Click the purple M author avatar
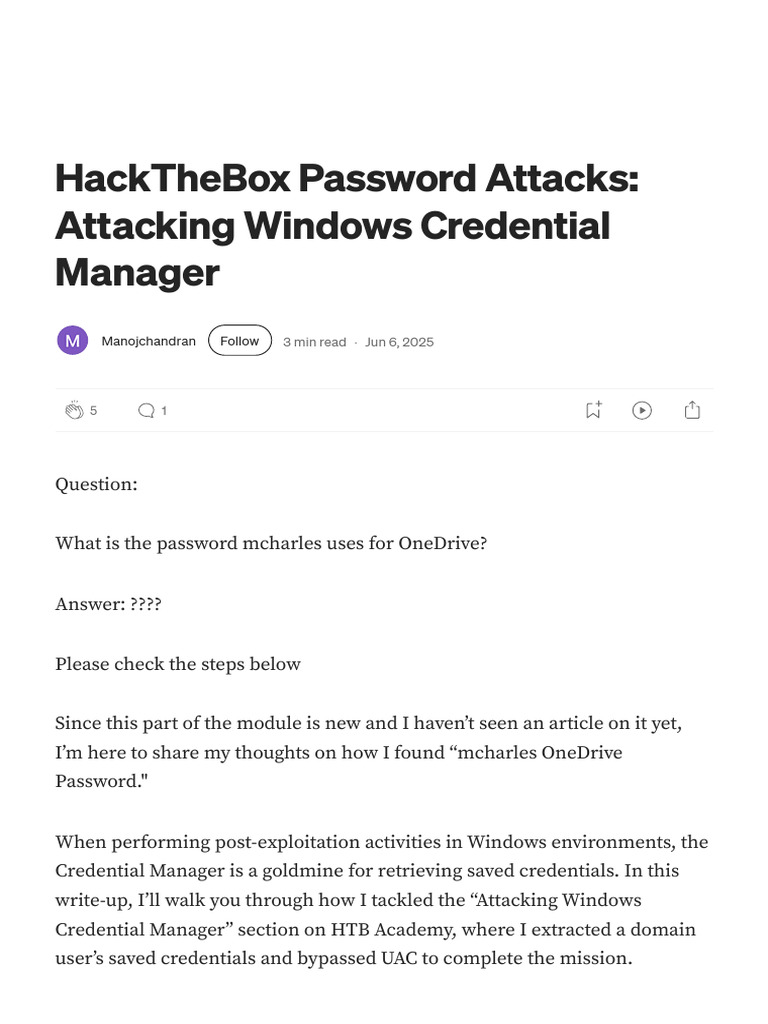Screen dimensions: 768x1024 pyautogui.click(x=72, y=341)
